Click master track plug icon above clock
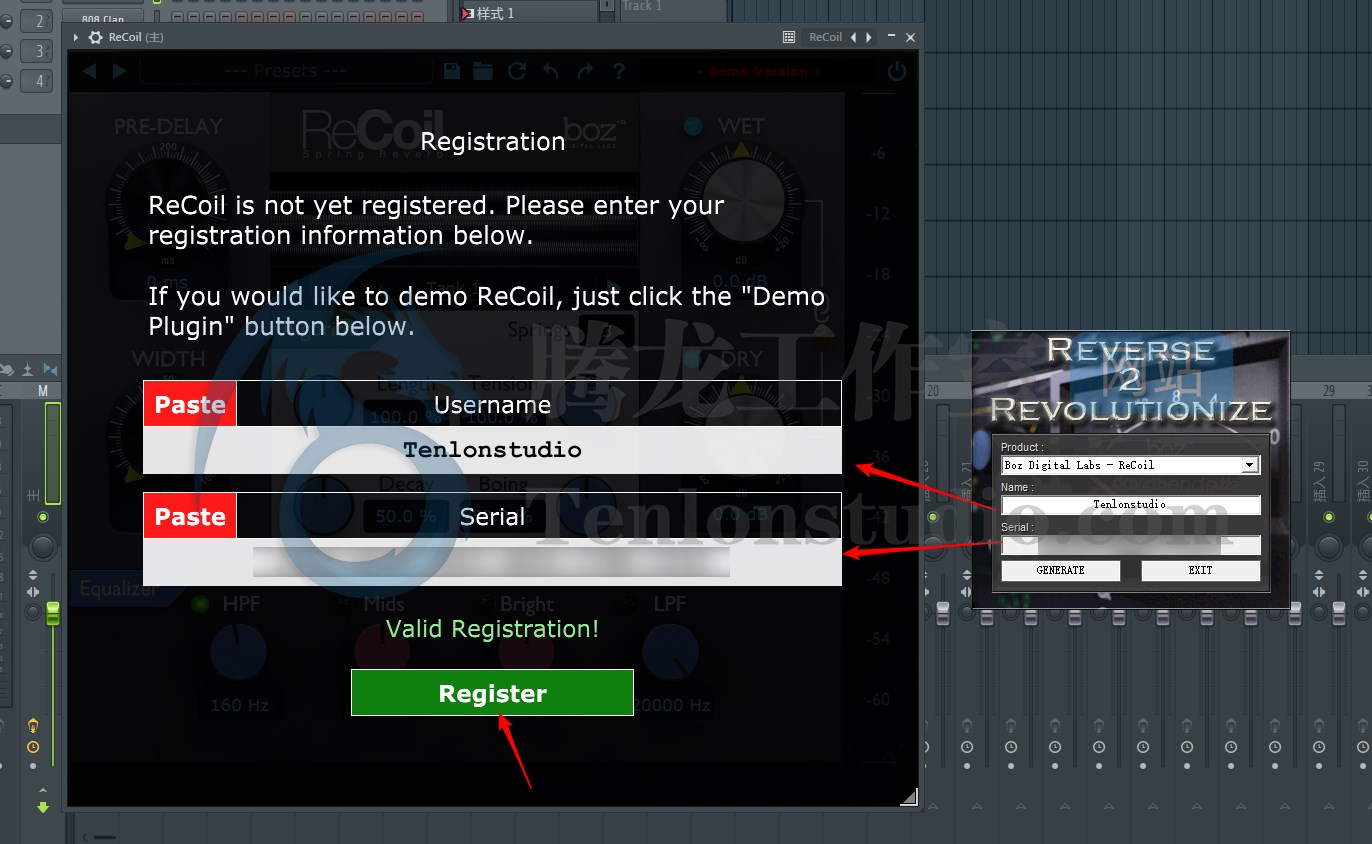The width and height of the screenshot is (1372, 844). click(x=33, y=726)
